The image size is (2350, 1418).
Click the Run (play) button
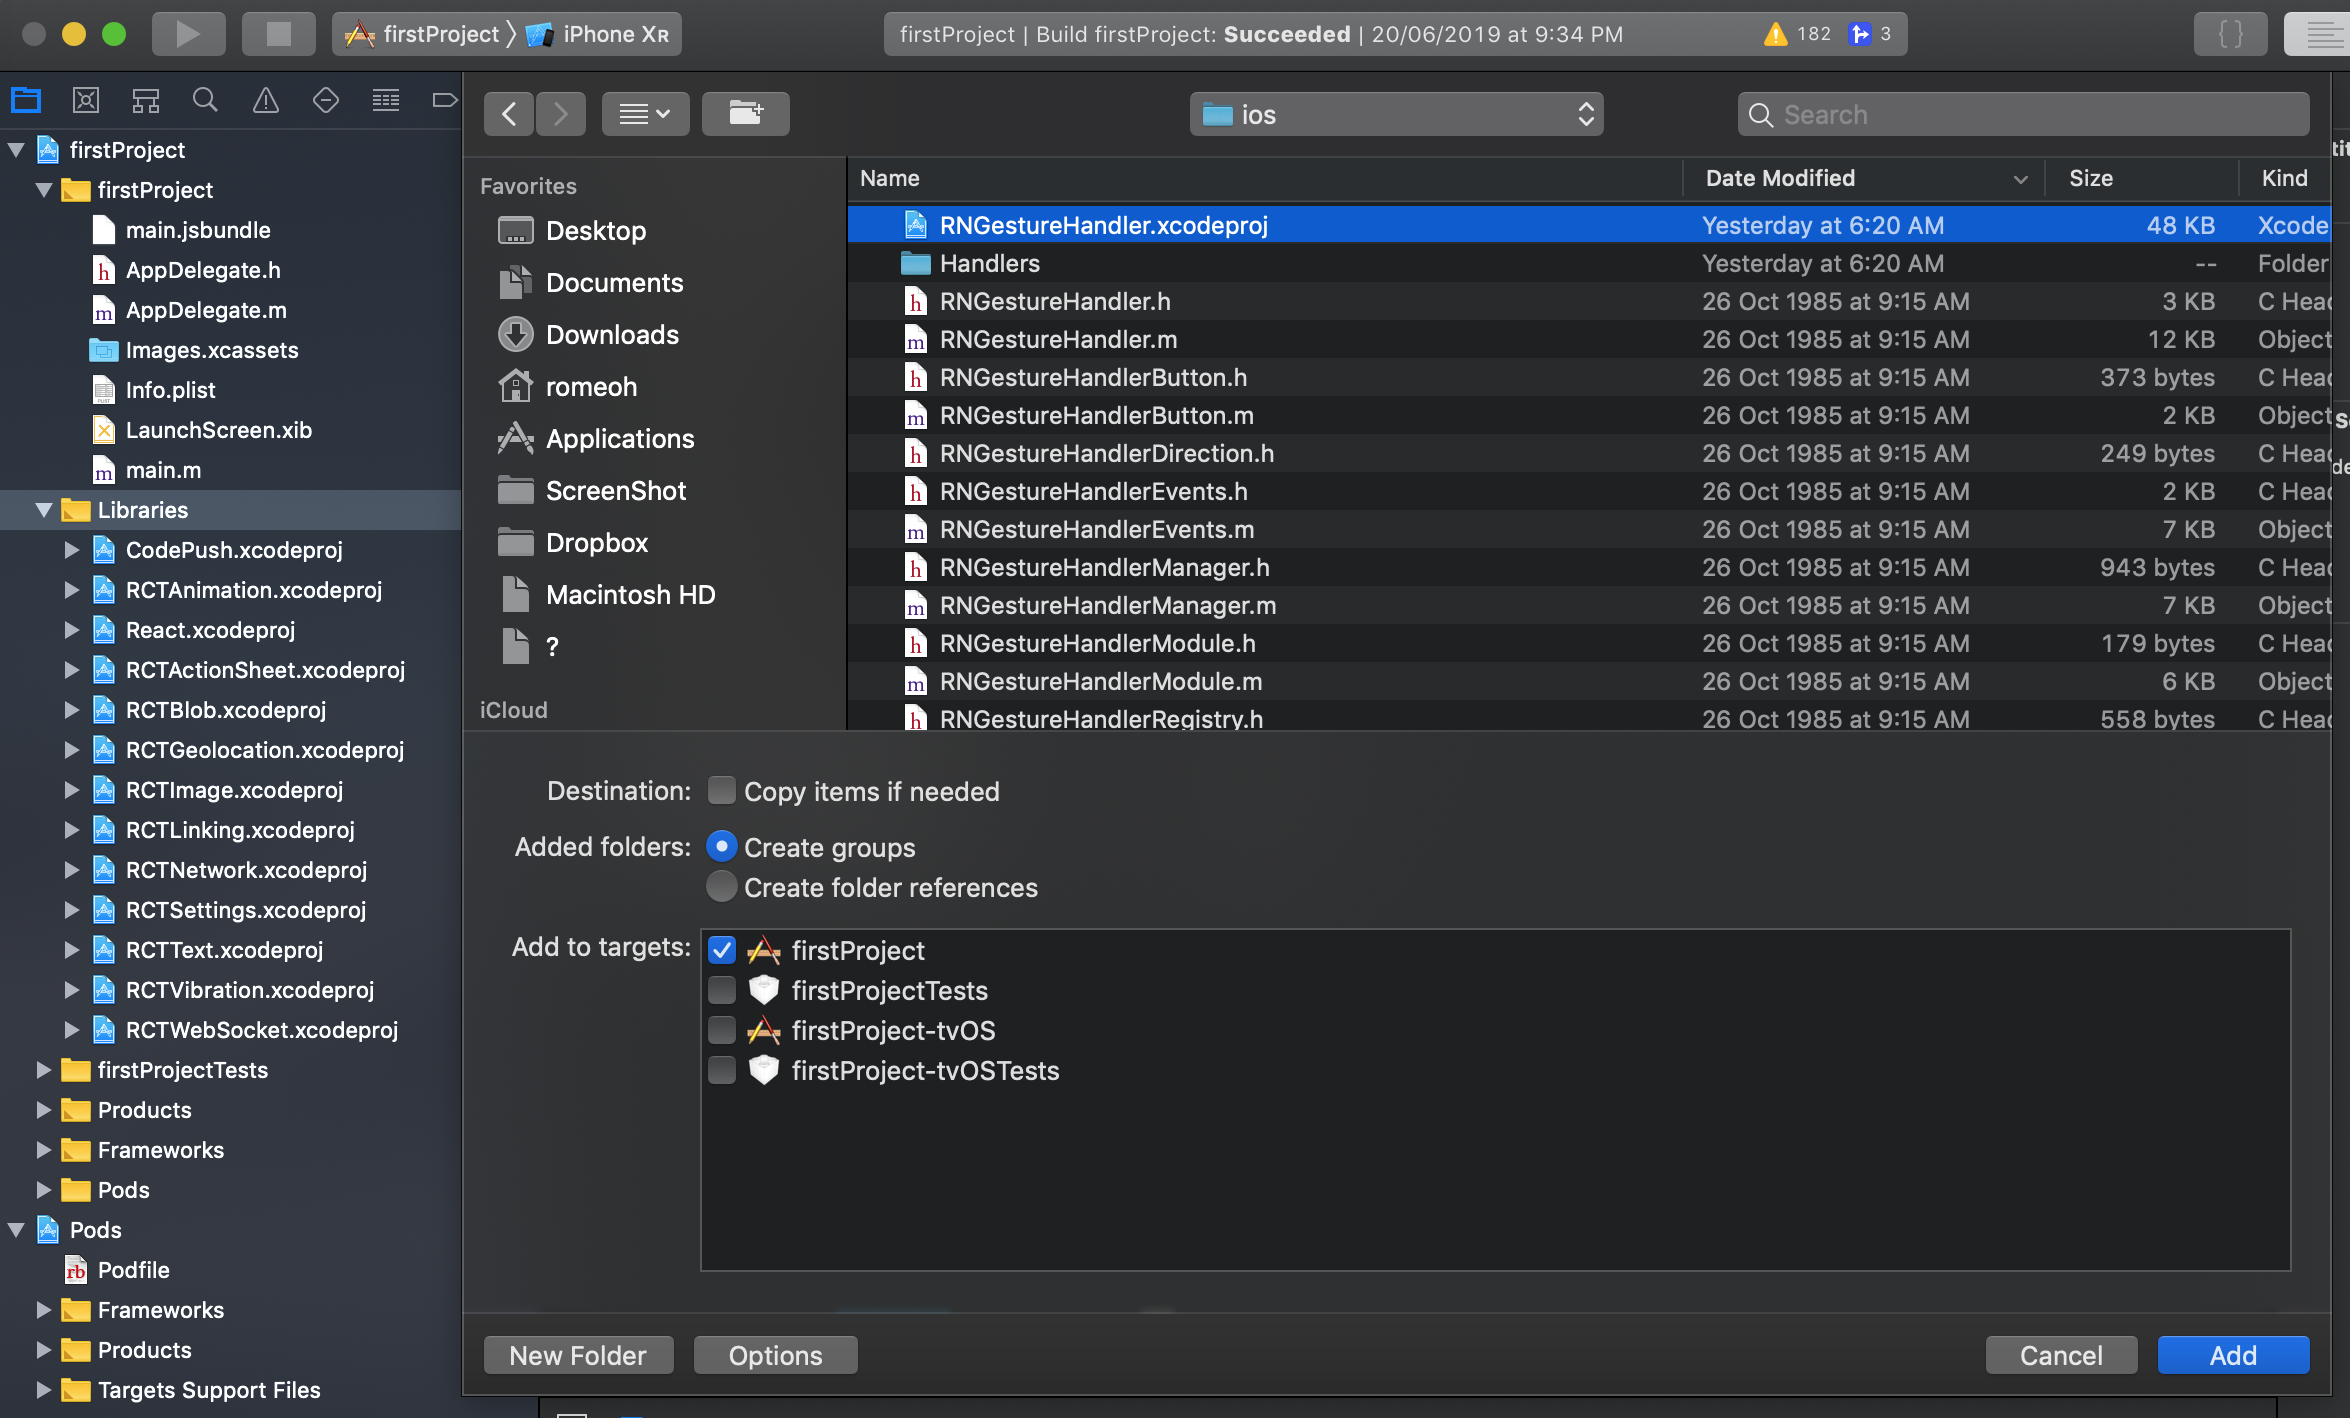click(188, 34)
